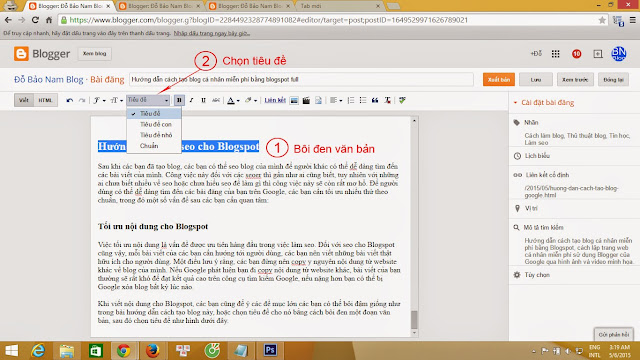This screenshot has height=360, width=640.
Task: Click Gửi phản hồi feedback button
Action: (x=613, y=335)
